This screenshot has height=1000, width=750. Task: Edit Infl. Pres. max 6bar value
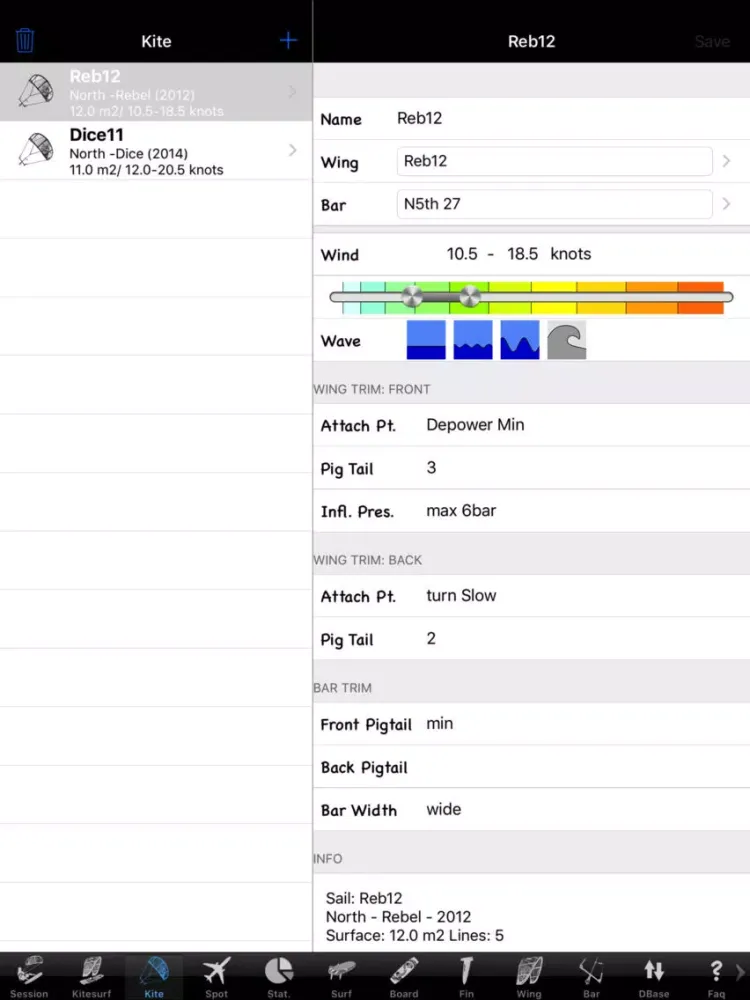461,511
